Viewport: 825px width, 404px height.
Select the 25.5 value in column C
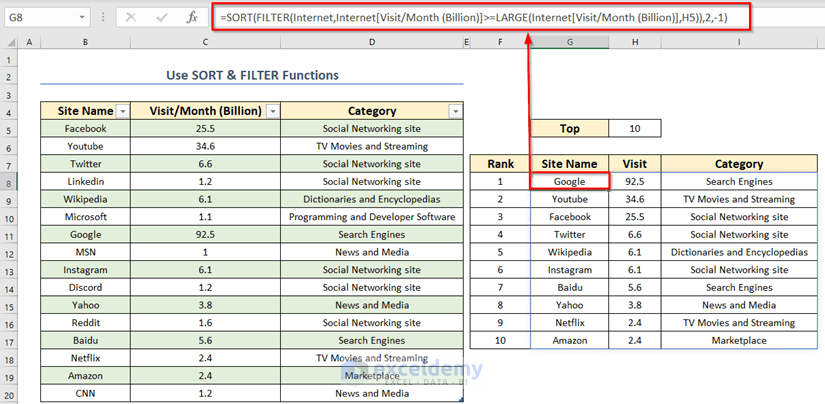205,129
